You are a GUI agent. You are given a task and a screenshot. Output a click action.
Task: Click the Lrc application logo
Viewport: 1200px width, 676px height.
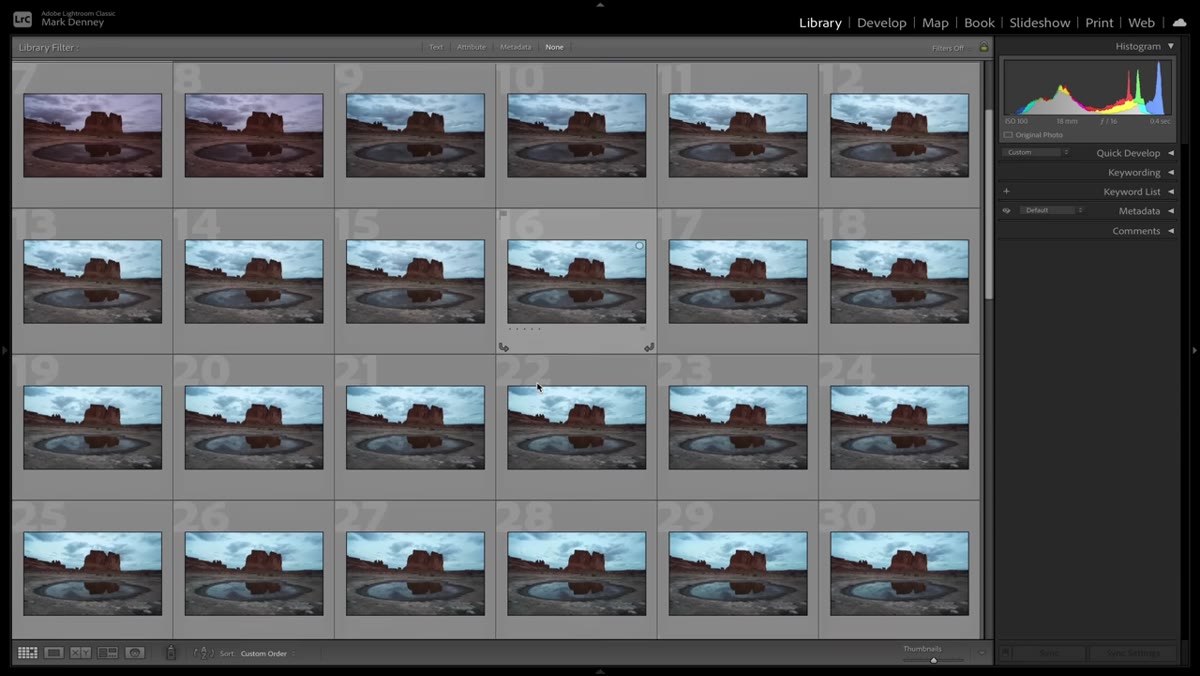(22, 19)
